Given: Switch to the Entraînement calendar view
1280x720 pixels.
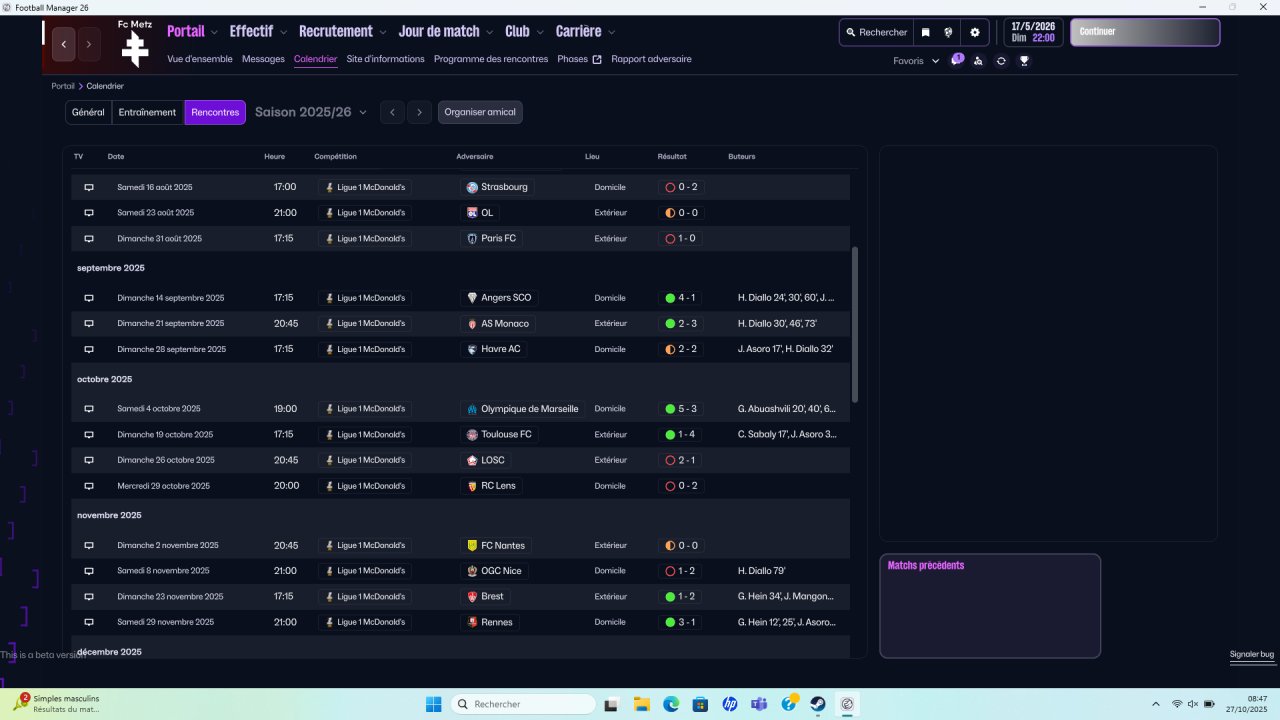Looking at the screenshot, I should (147, 112).
